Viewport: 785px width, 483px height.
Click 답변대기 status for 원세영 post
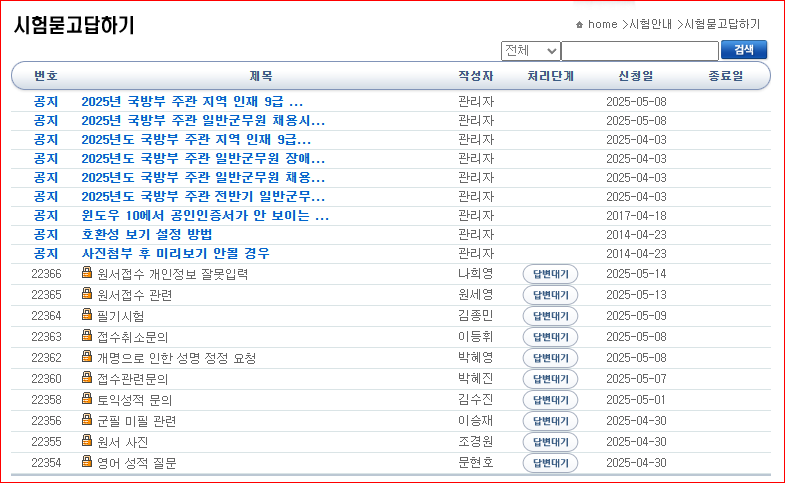(x=550, y=295)
